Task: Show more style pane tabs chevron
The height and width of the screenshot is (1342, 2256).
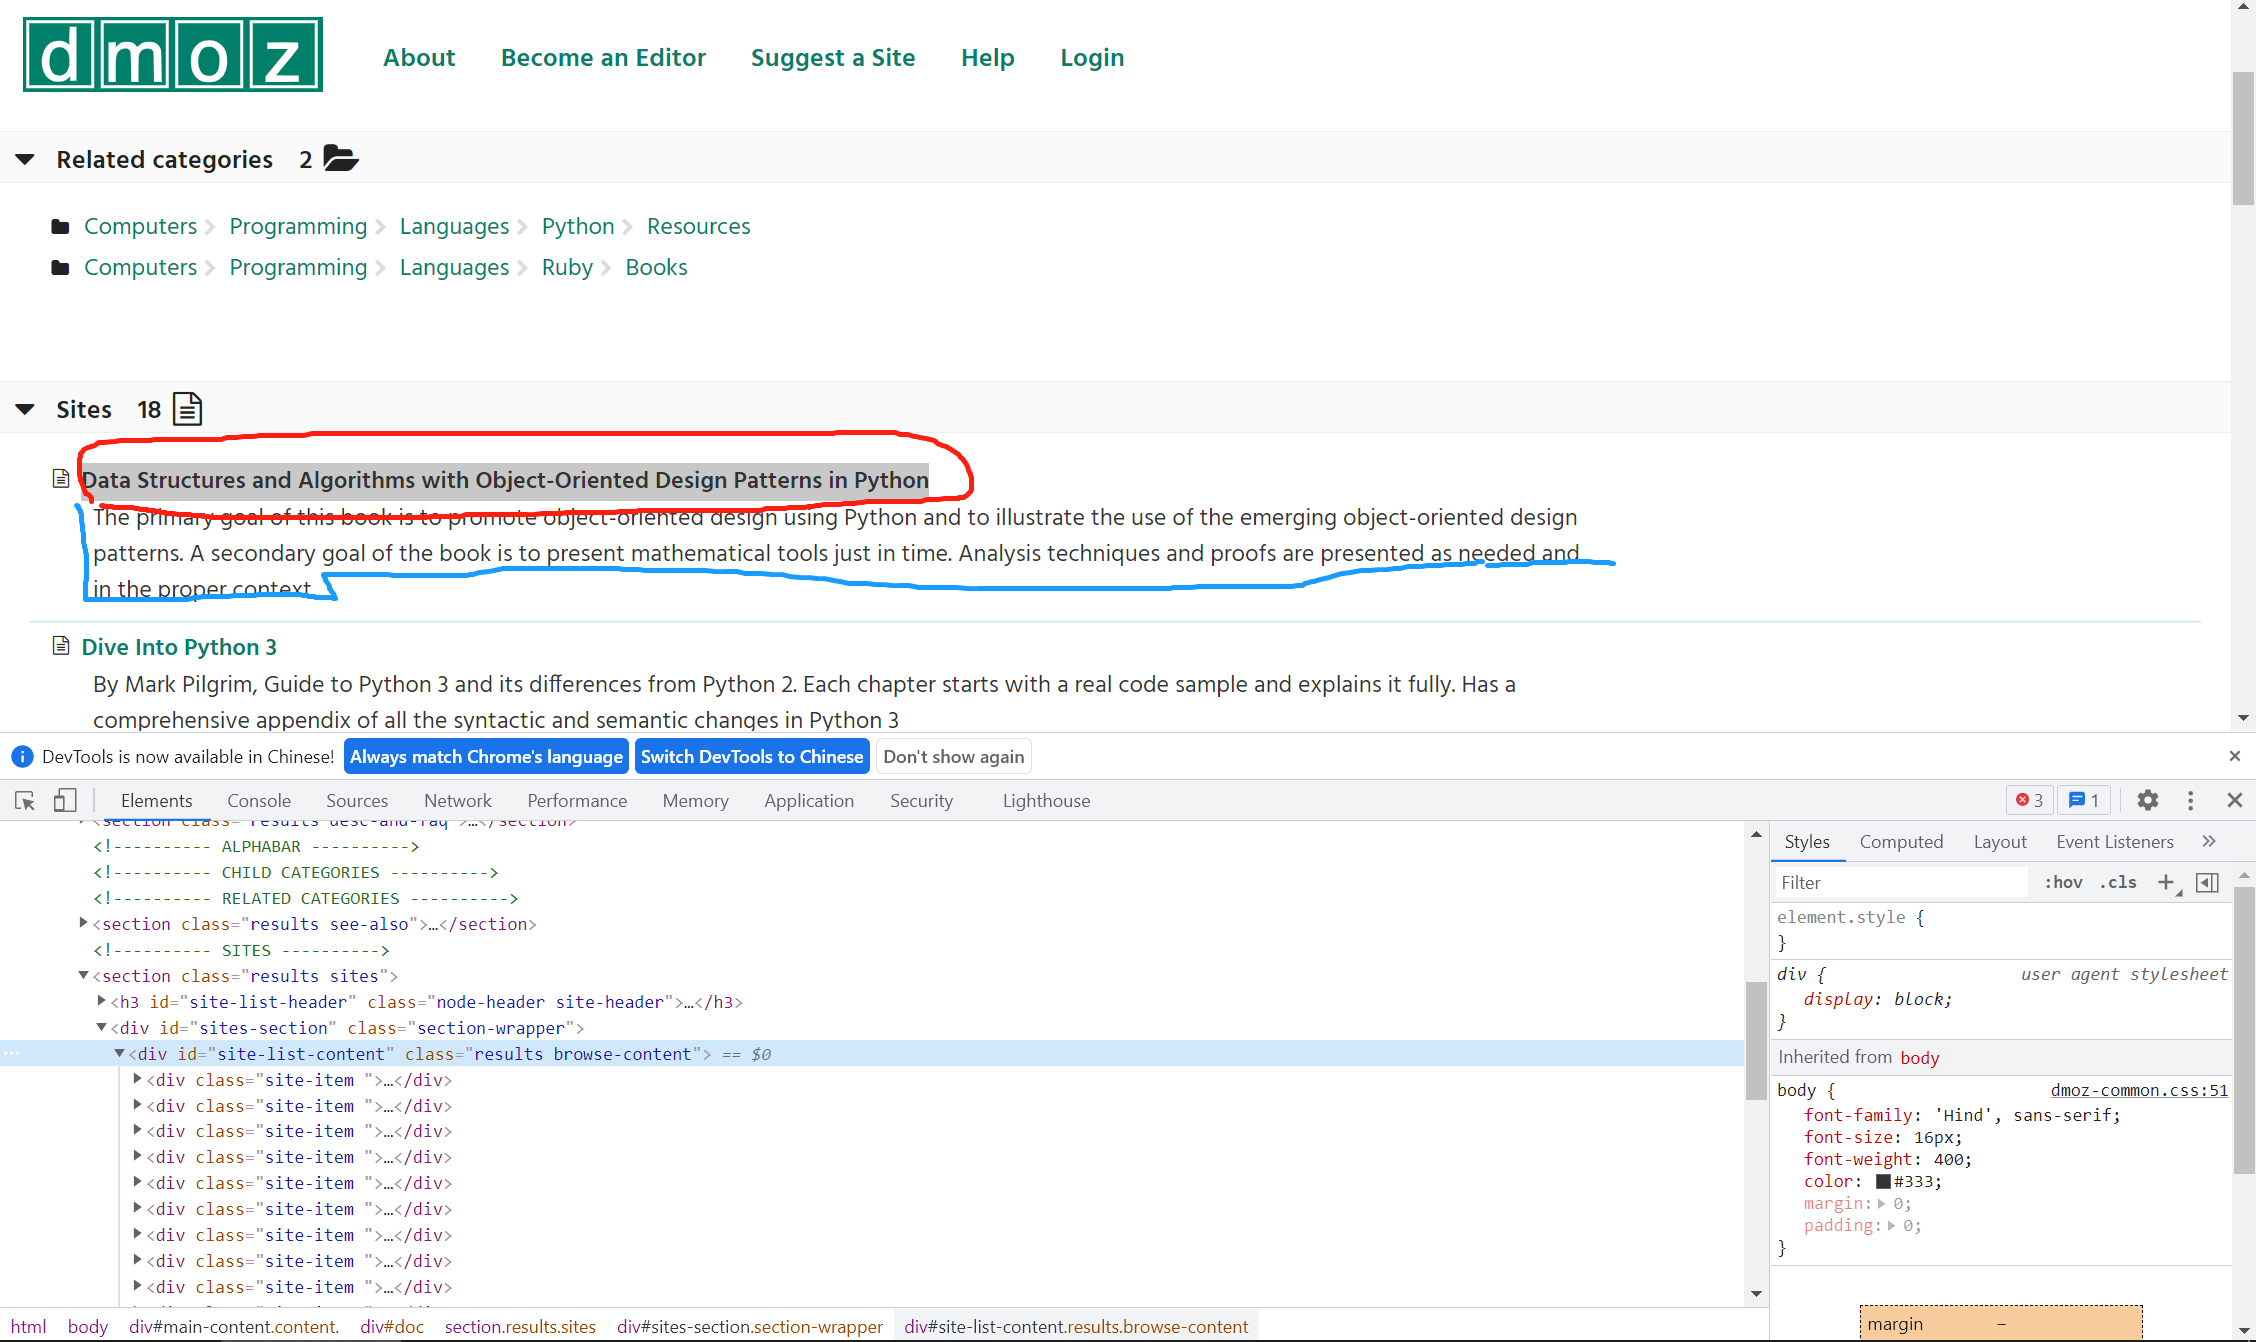Action: point(2209,841)
